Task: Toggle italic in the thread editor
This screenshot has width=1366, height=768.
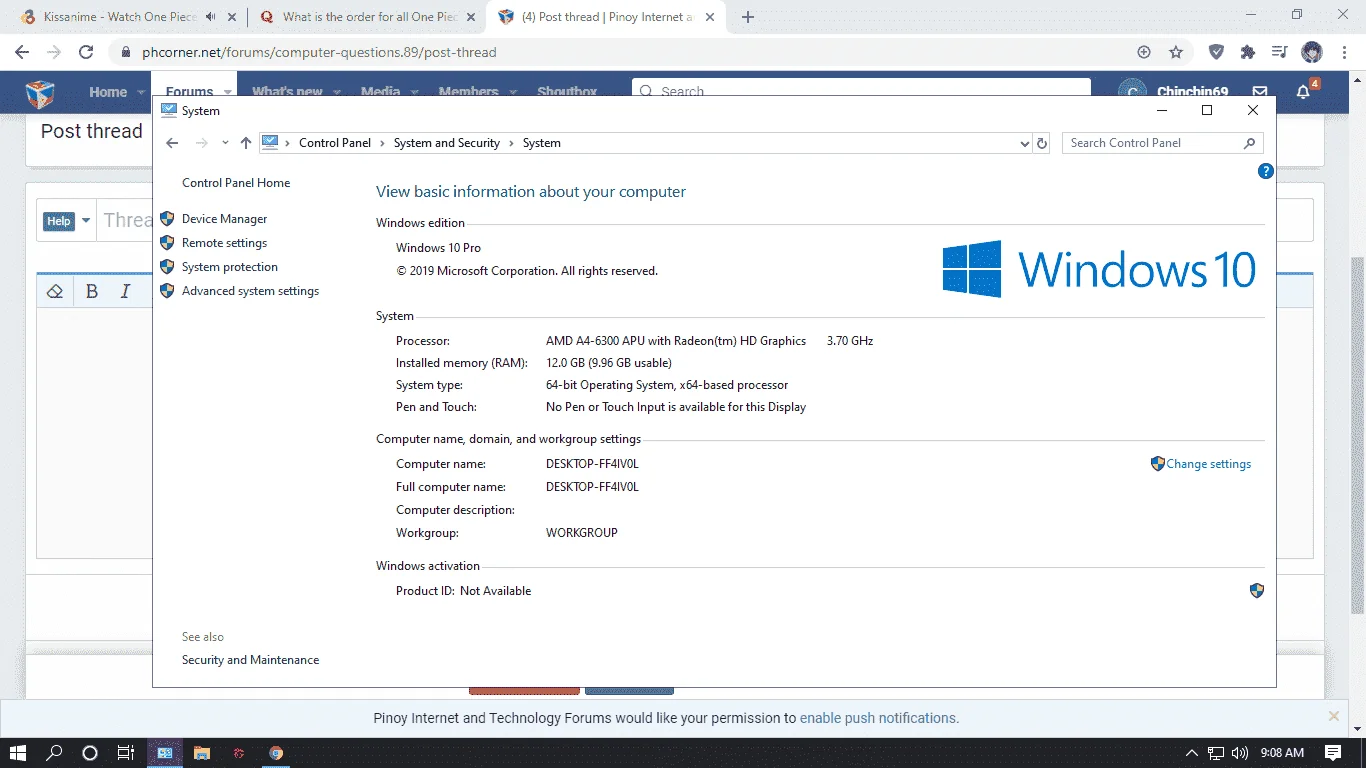Action: (125, 291)
